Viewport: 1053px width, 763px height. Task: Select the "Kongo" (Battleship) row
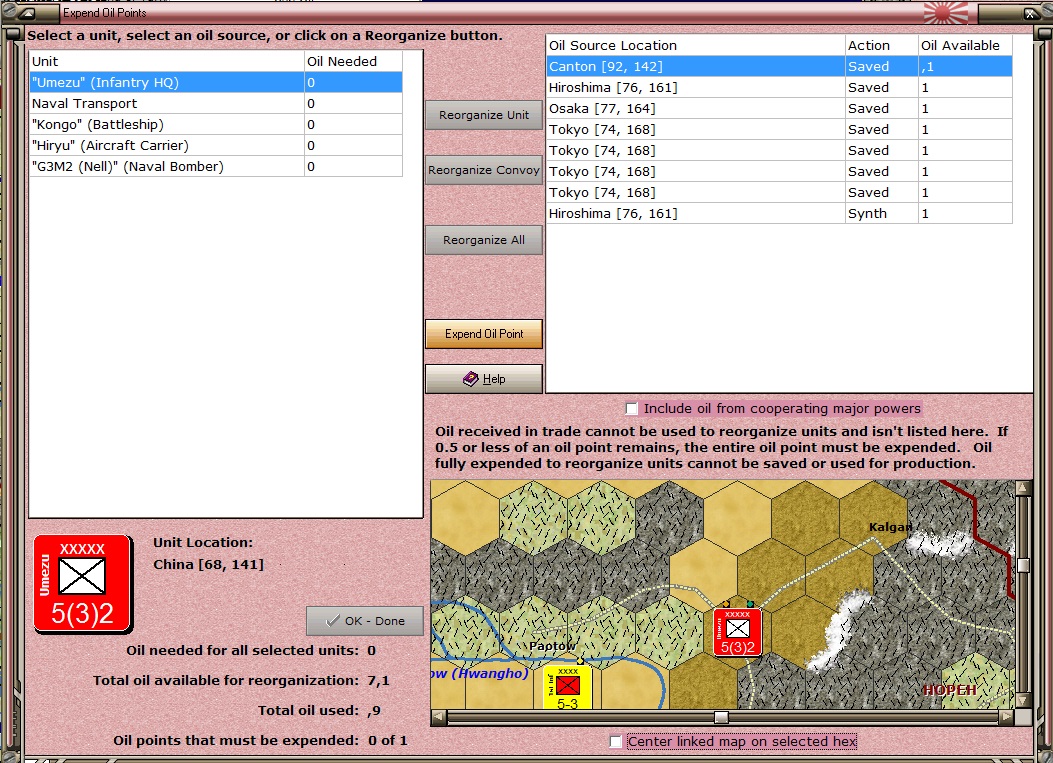pyautogui.click(x=216, y=124)
